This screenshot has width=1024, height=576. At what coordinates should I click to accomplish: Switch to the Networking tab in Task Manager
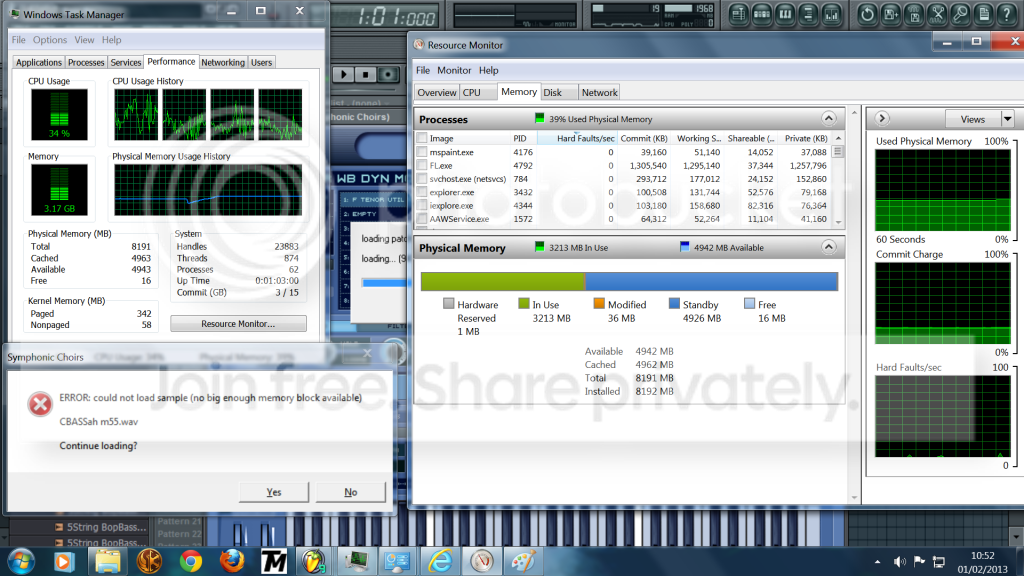coord(223,62)
